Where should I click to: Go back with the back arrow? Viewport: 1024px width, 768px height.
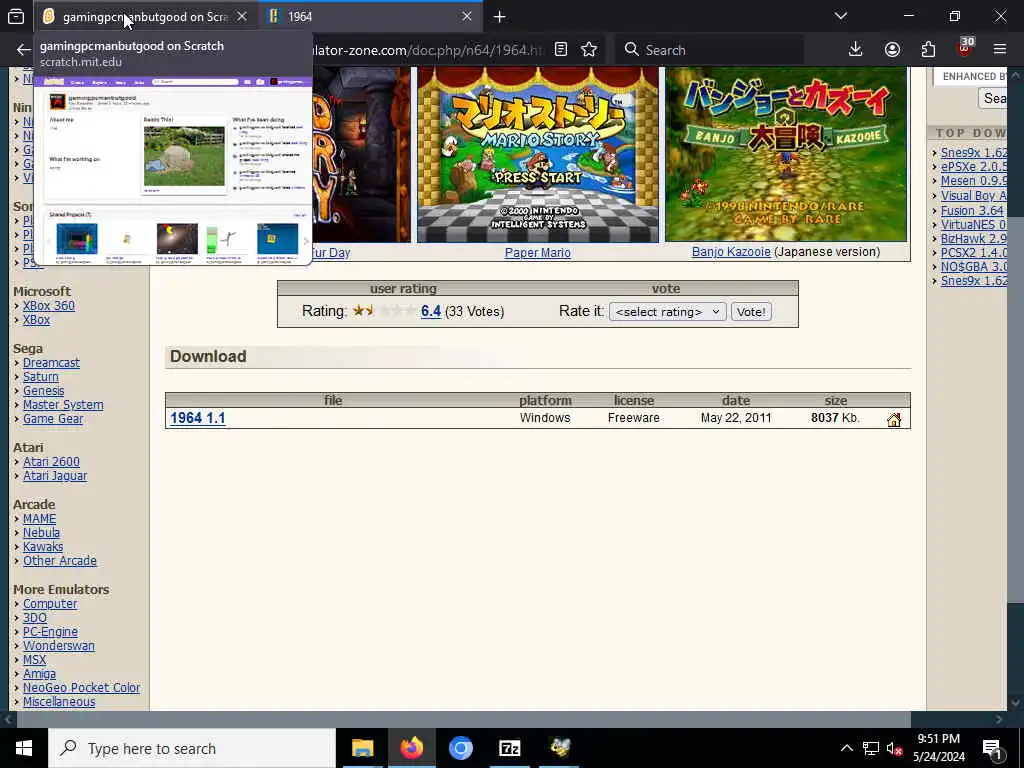tap(24, 50)
